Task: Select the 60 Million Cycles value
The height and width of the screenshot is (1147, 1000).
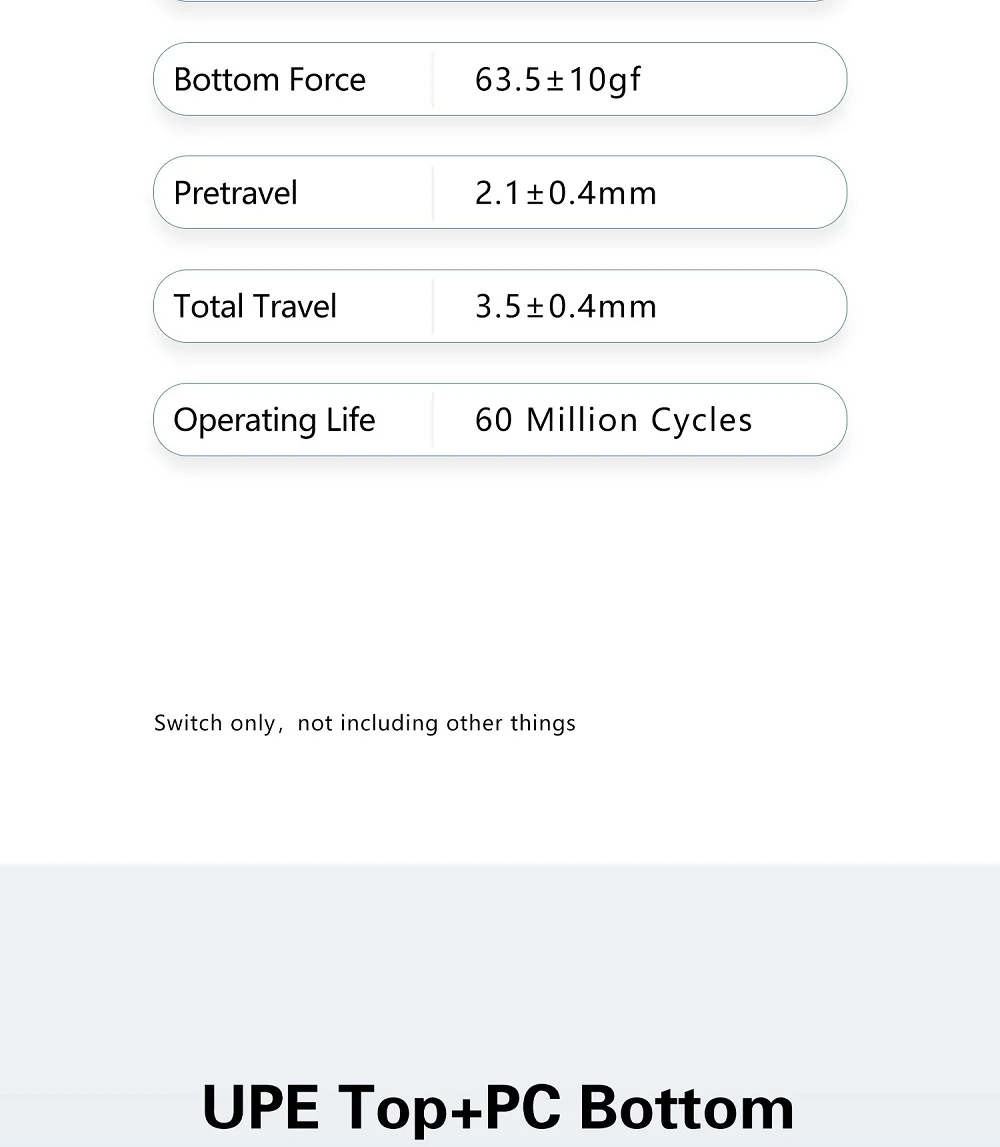Action: 613,420
